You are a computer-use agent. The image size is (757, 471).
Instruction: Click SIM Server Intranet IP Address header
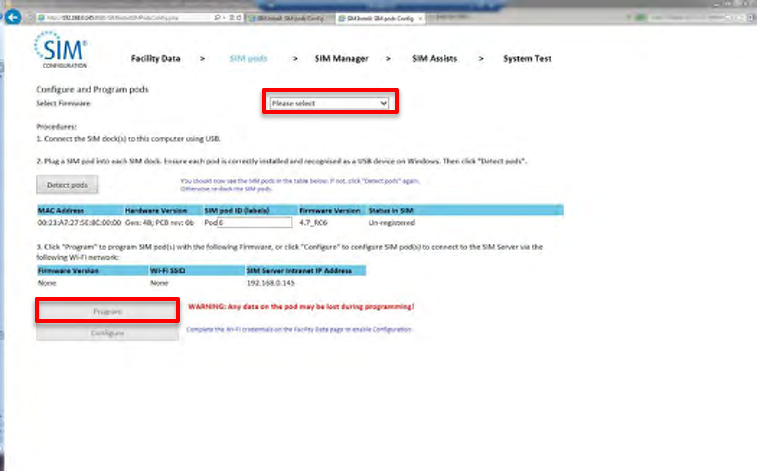299,271
